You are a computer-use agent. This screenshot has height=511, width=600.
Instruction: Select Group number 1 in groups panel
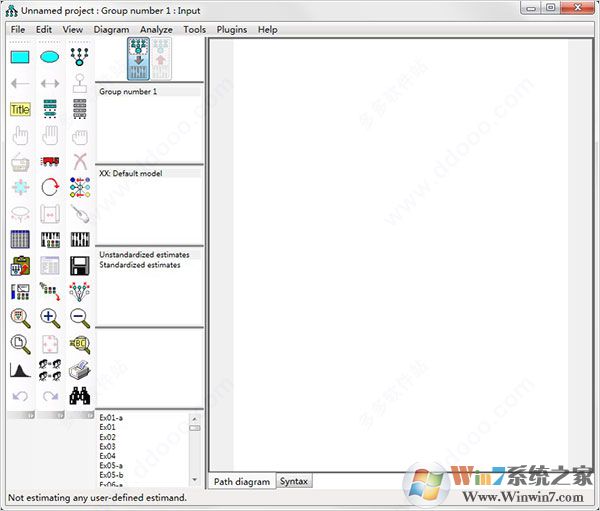coord(150,91)
